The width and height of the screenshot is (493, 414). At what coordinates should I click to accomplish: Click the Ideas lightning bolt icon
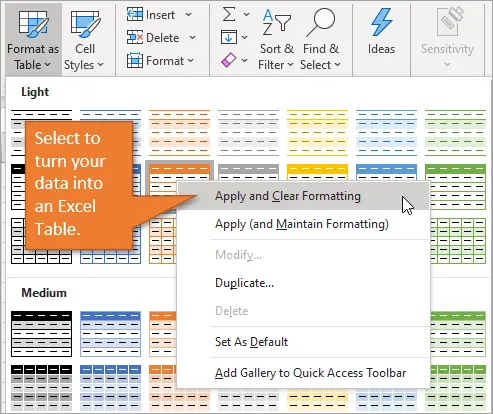[381, 23]
